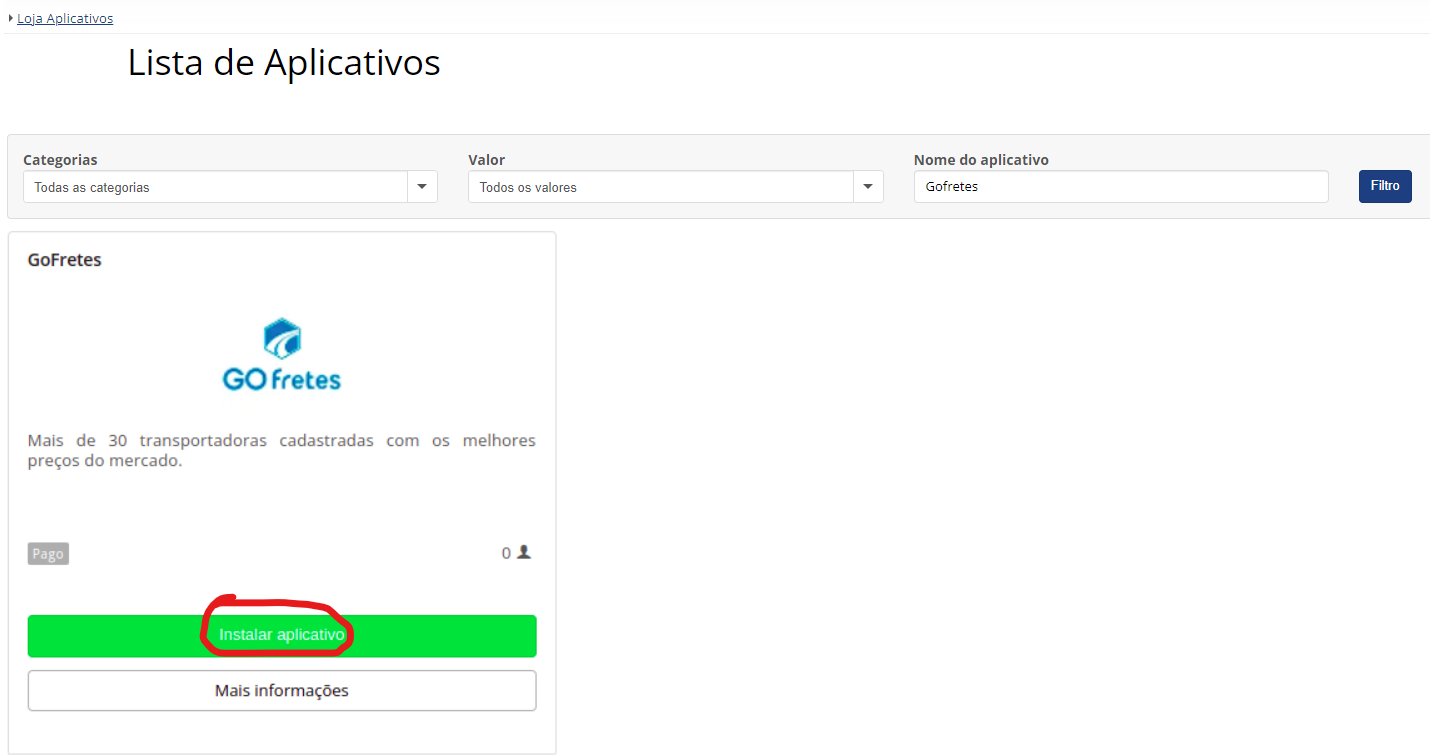
Task: Click the Categorias field label
Action: pyautogui.click(x=60, y=160)
